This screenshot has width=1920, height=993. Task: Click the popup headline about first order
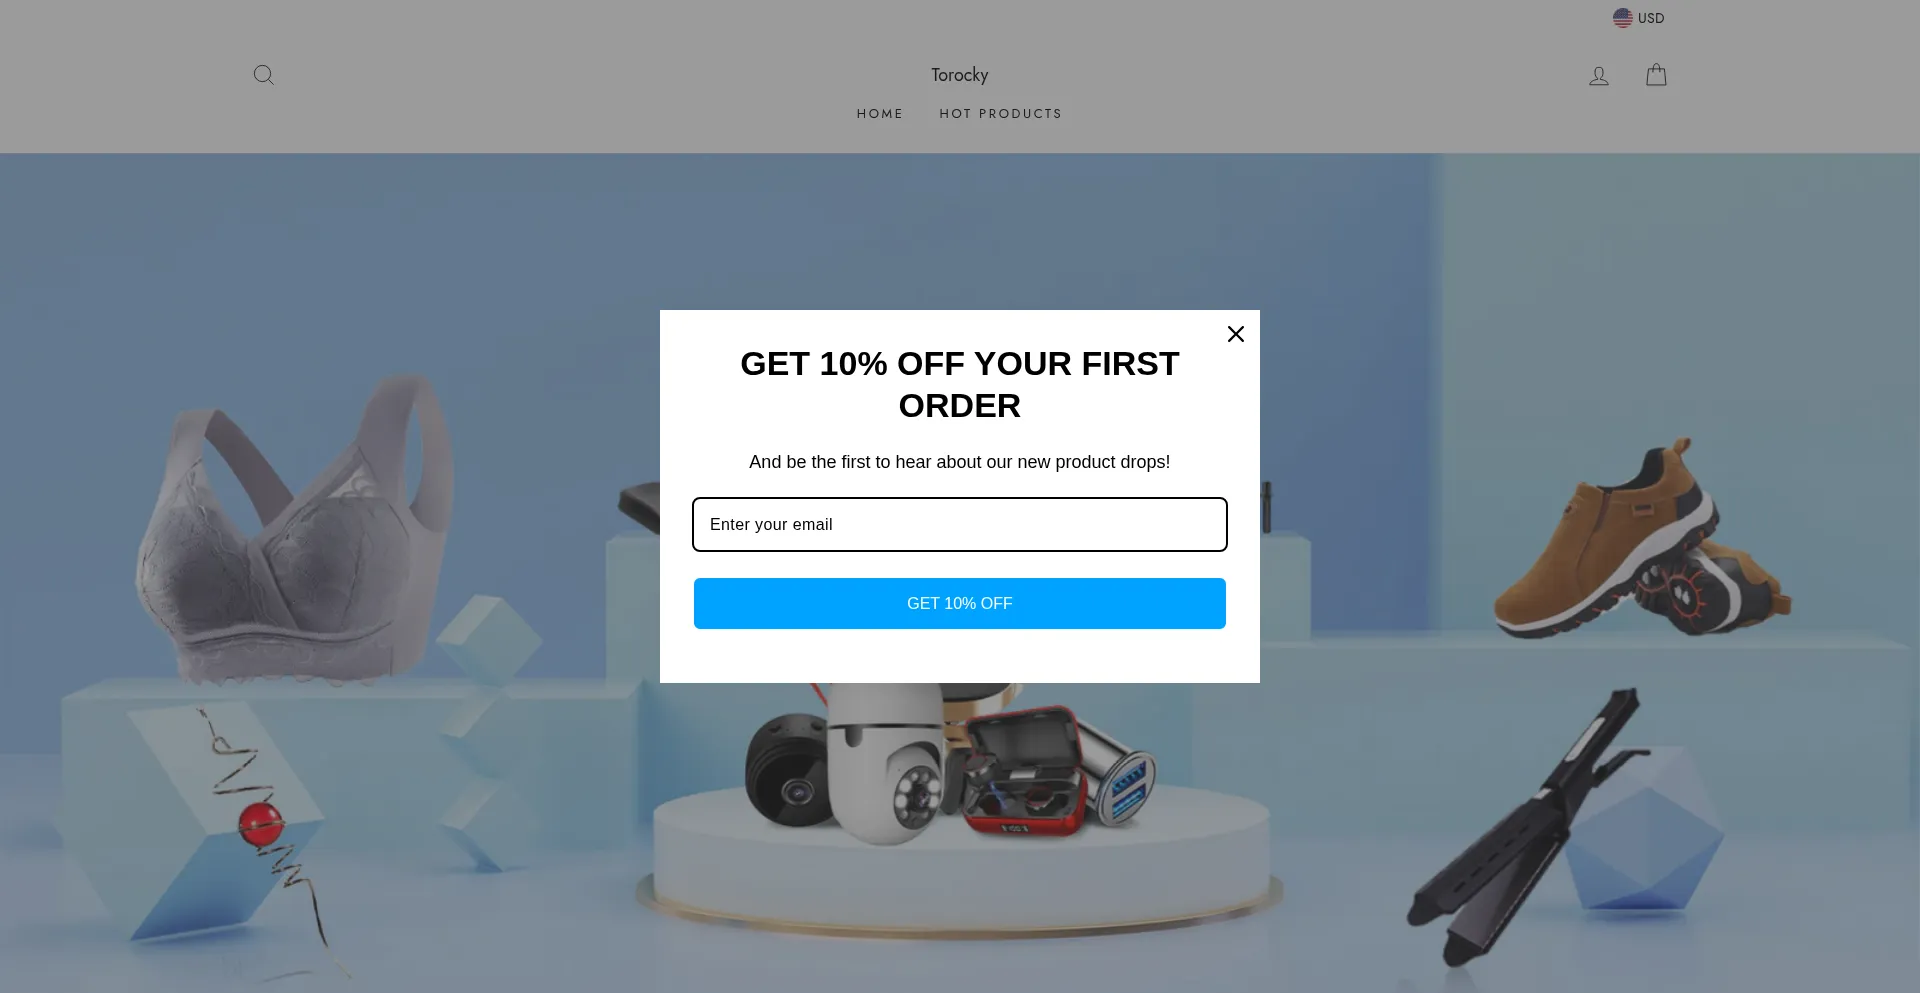960,385
